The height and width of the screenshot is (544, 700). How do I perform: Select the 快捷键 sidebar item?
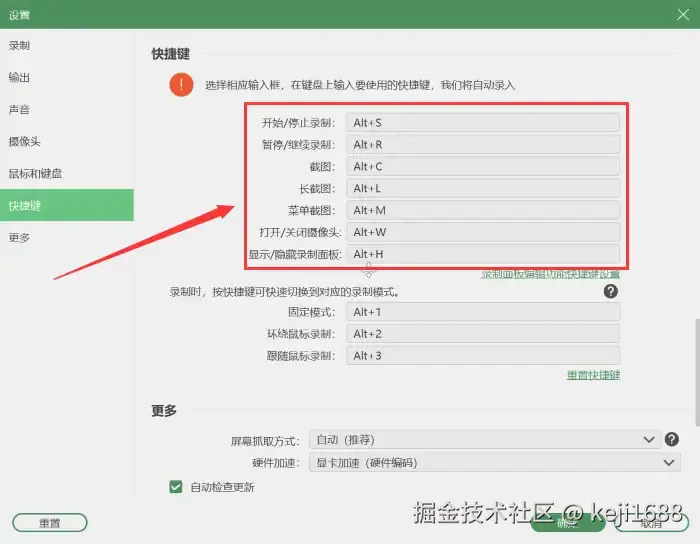pyautogui.click(x=67, y=205)
